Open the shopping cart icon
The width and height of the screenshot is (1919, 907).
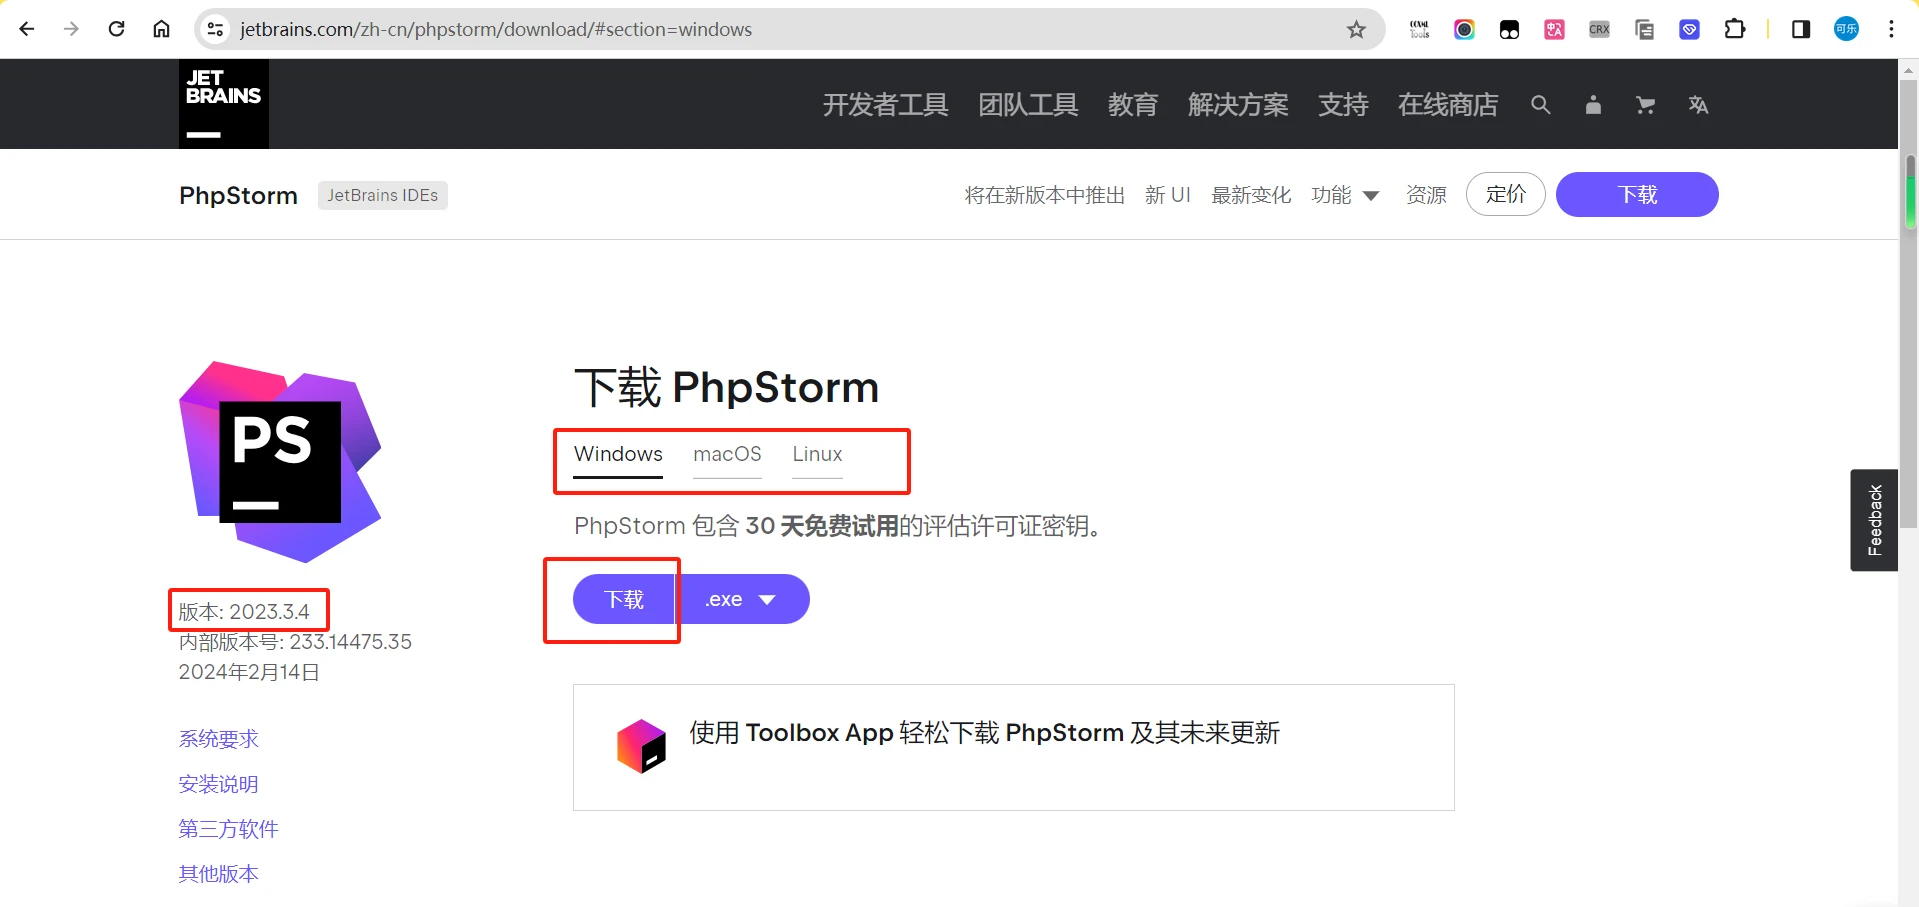point(1645,104)
